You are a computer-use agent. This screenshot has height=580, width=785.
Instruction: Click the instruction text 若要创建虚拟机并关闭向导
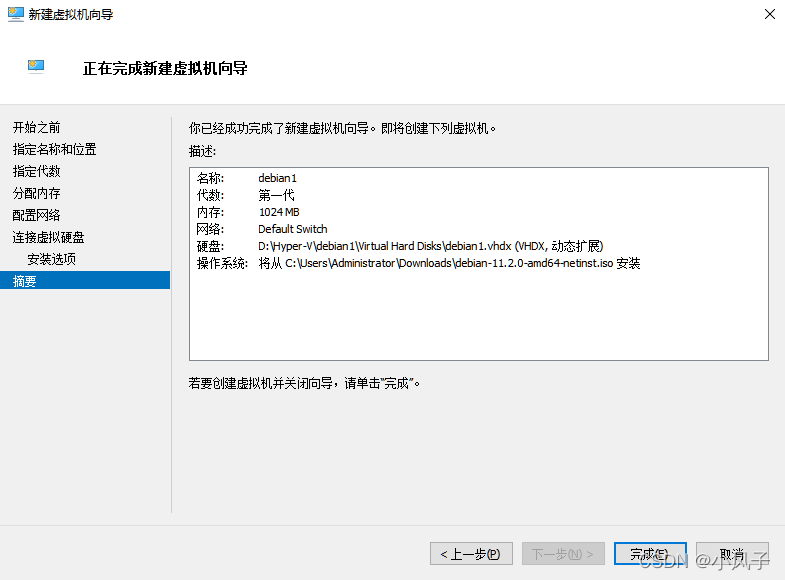tap(304, 383)
